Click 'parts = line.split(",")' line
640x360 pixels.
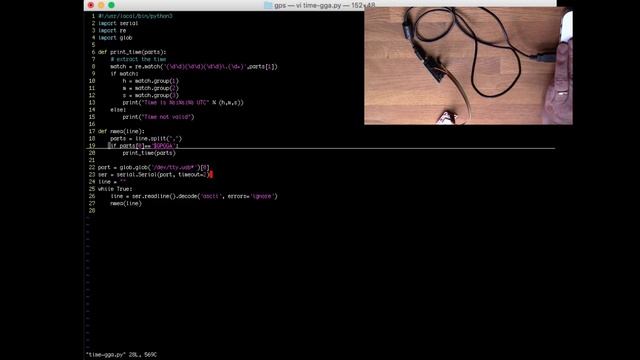(146, 138)
